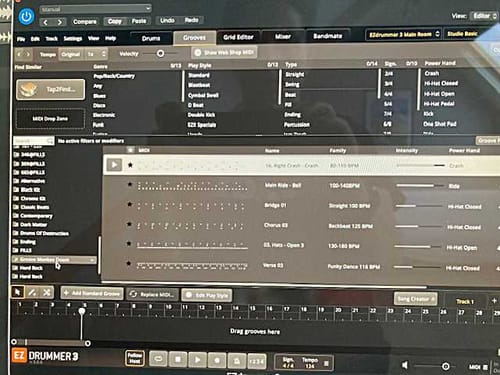Viewport: 500px width, 375px height.
Task: Click the favorites star column header
Action: pyautogui.click(x=131, y=150)
